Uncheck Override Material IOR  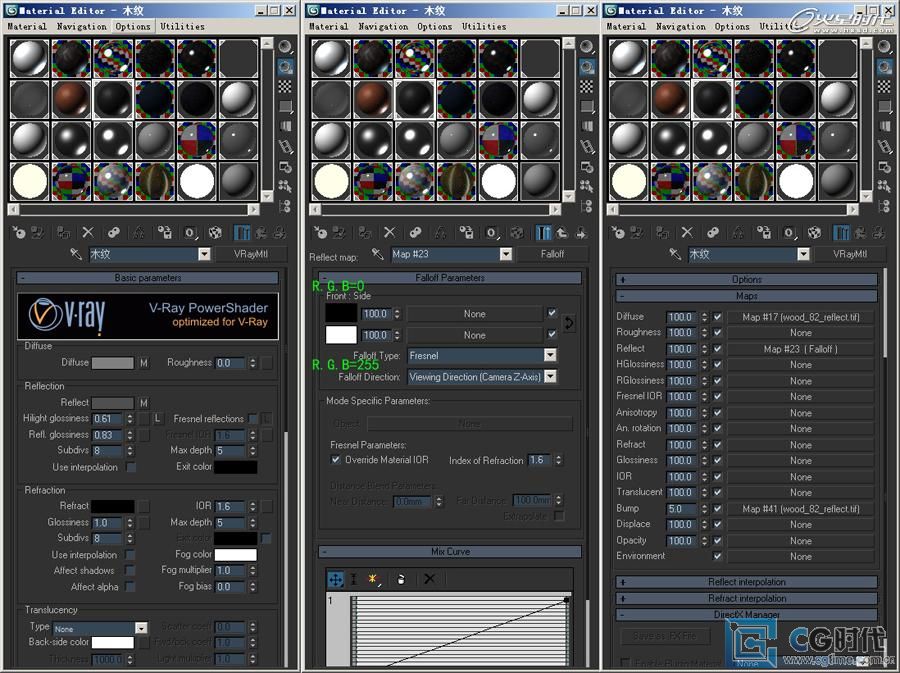tap(335, 460)
